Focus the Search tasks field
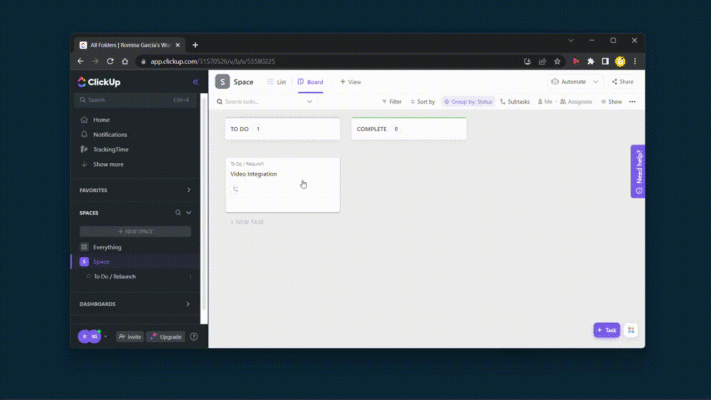Viewport: 711px width, 400px height. click(261, 102)
